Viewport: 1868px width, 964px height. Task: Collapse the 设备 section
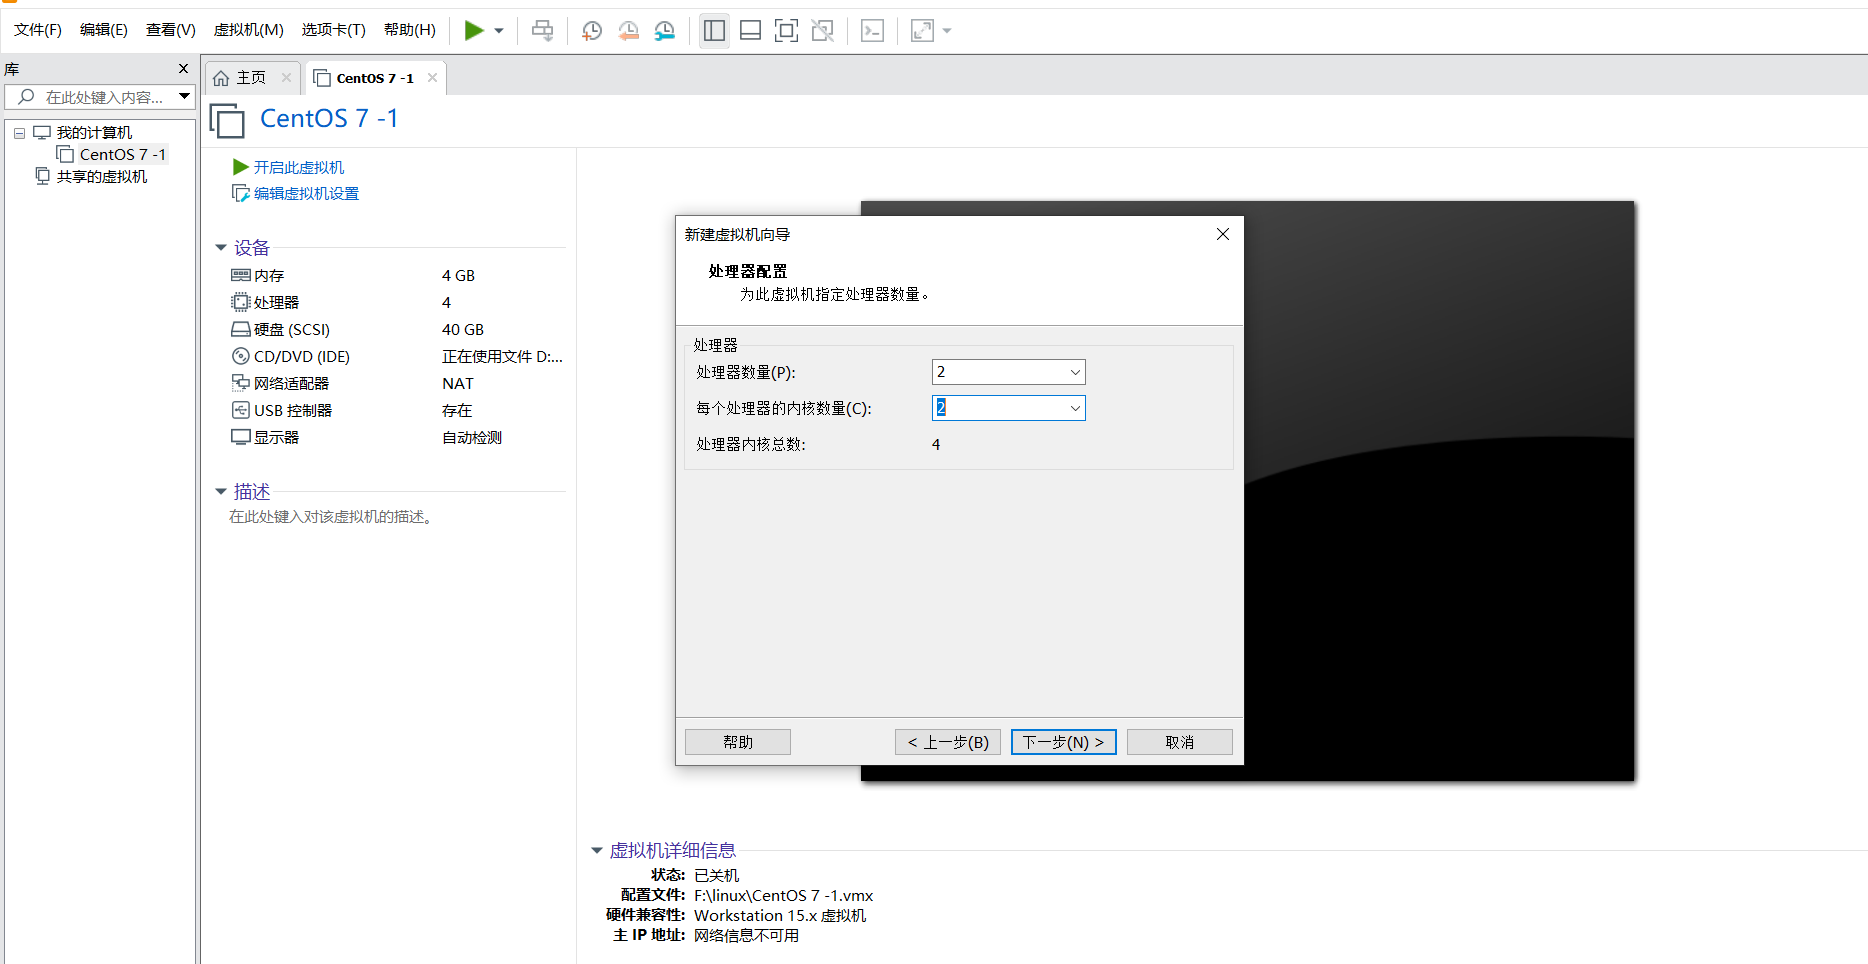[x=221, y=248]
